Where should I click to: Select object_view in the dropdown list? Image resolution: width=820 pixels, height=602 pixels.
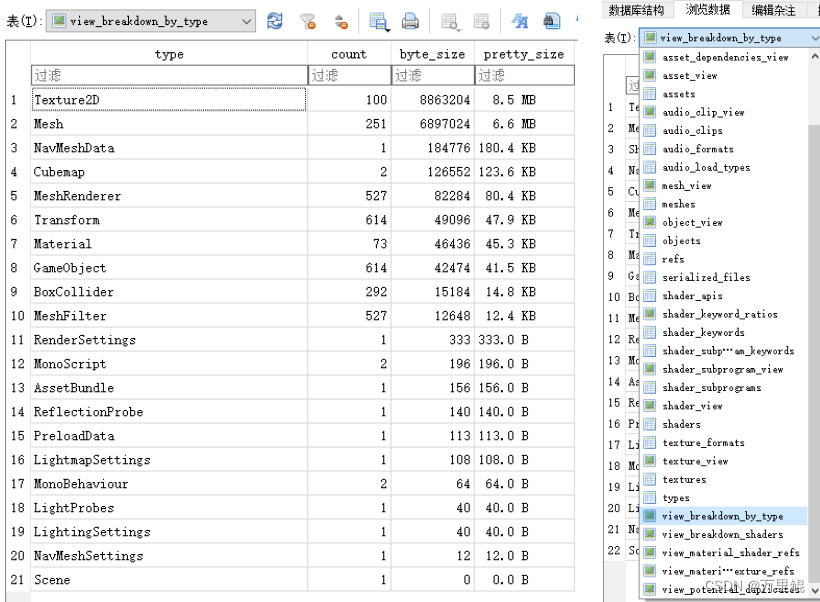pyautogui.click(x=725, y=222)
